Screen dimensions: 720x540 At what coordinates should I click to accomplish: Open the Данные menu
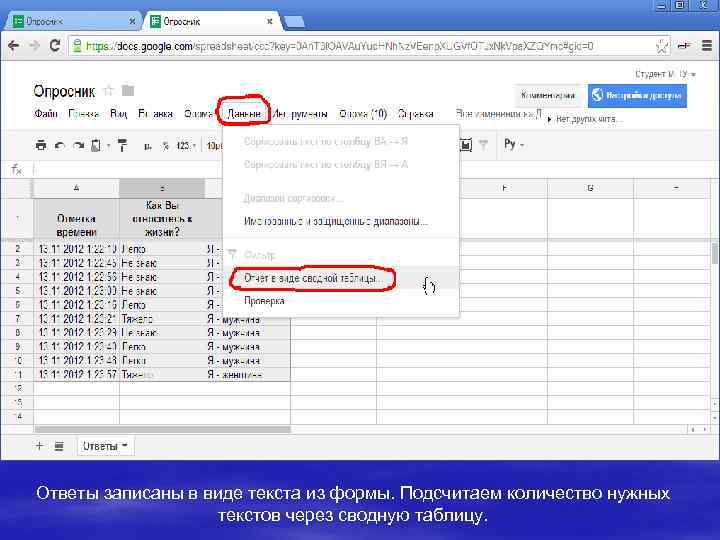[x=244, y=113]
